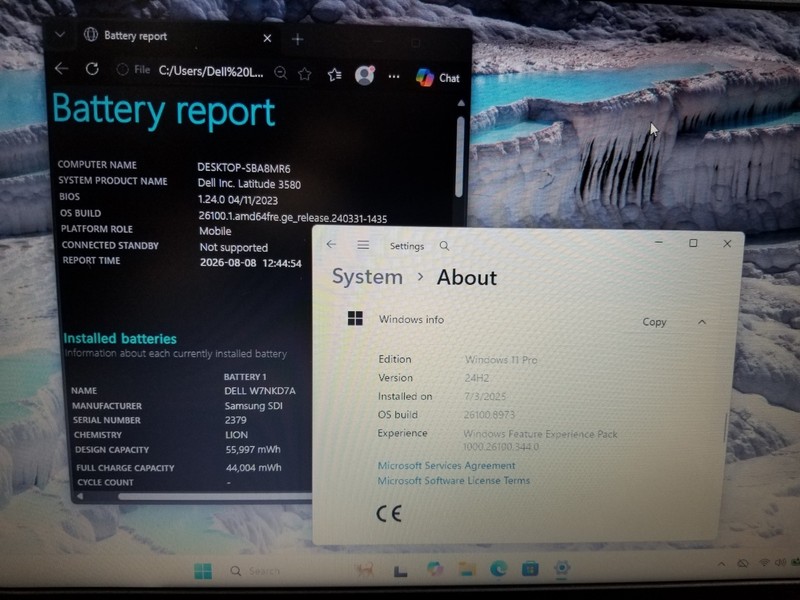Select the Samsung SDI manufacturer text
Screen dimensions: 800x600
coord(254,406)
